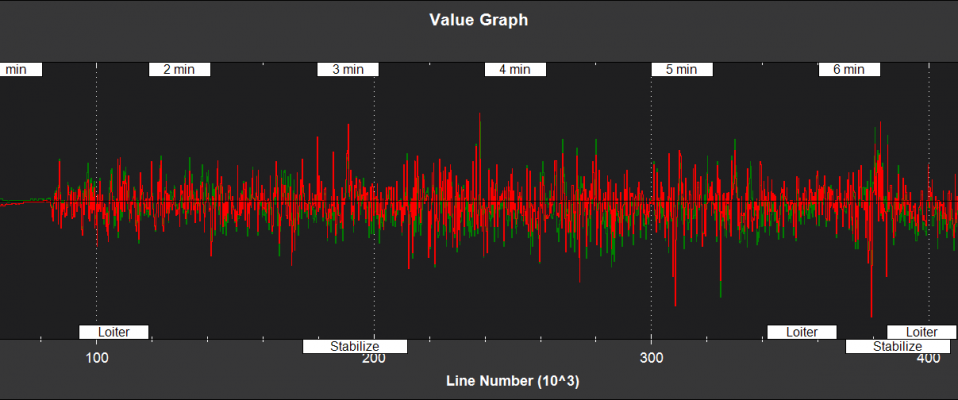The image size is (958, 400).
Task: Select the Loiter label between lines 300 and 400
Action: (802, 332)
